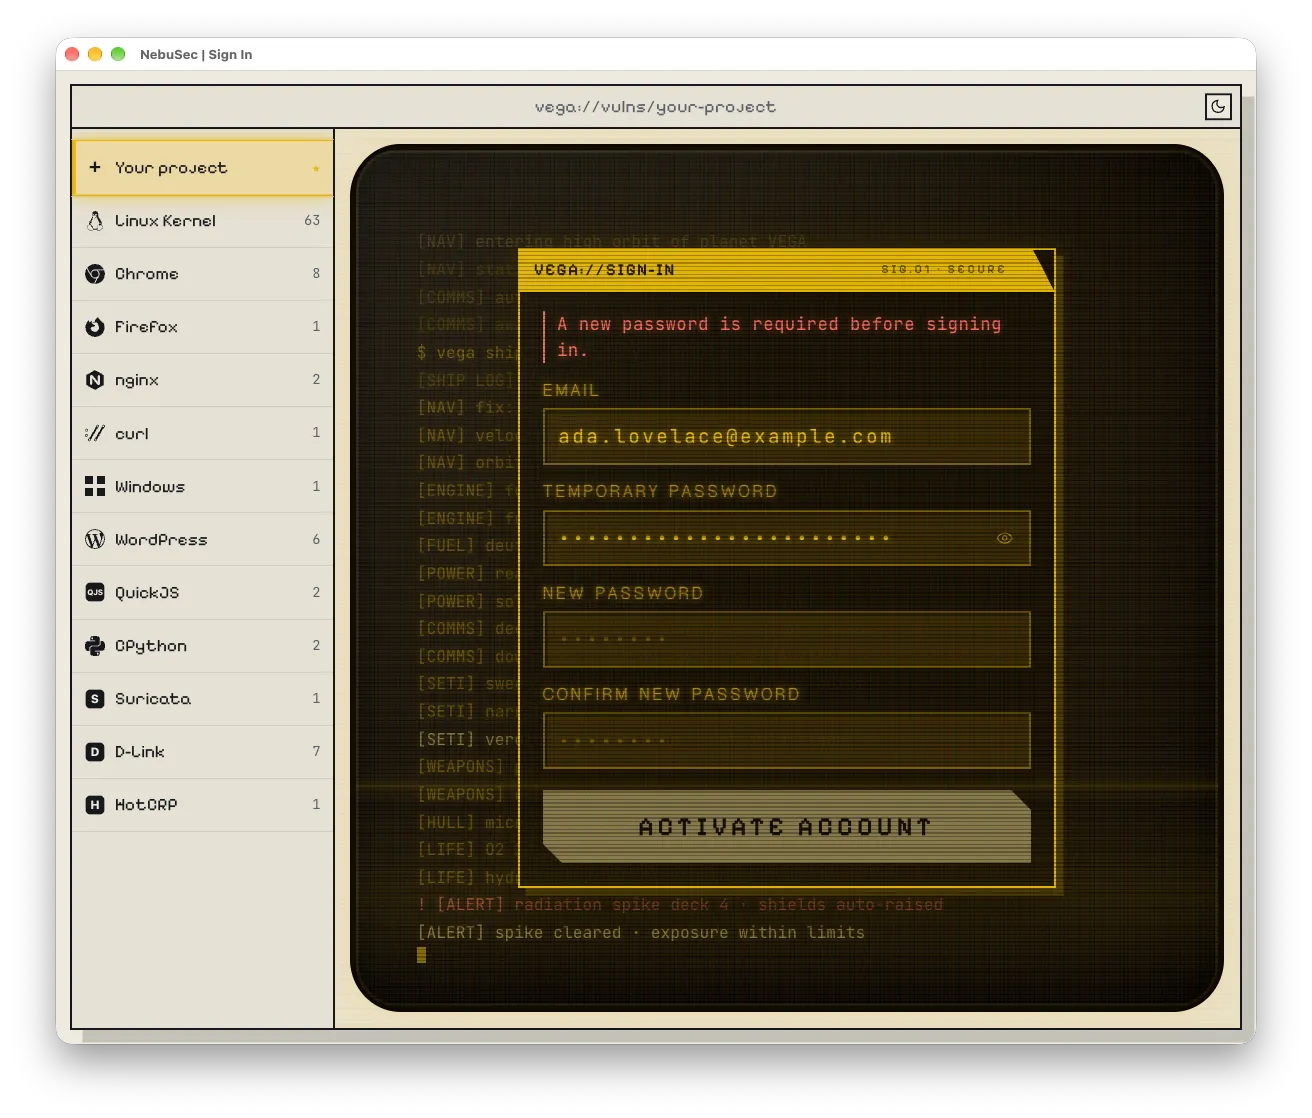
Task: Click the Linux Kernel count 63
Action: [312, 220]
